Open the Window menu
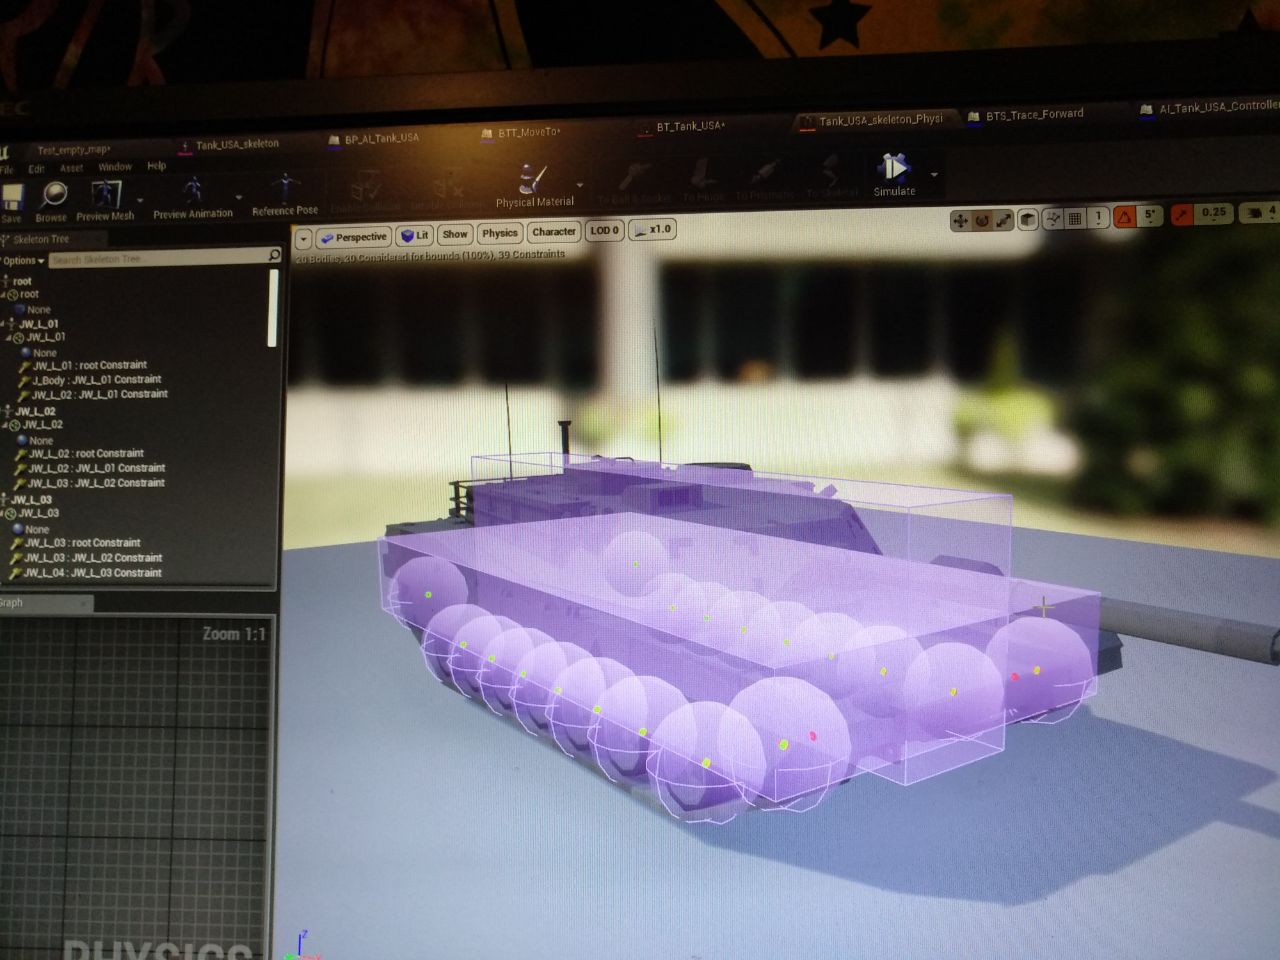Image resolution: width=1280 pixels, height=960 pixels. coord(115,167)
